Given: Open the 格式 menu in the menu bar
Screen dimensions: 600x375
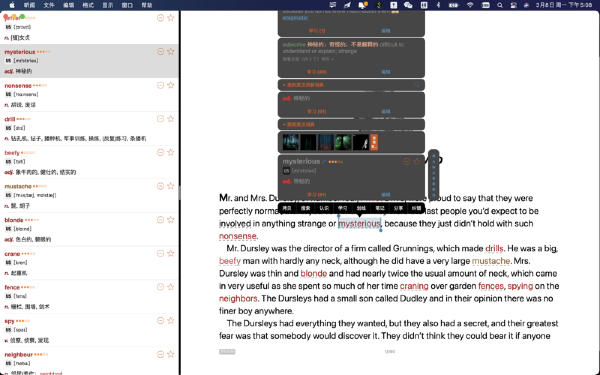Looking at the screenshot, I should (88, 5).
